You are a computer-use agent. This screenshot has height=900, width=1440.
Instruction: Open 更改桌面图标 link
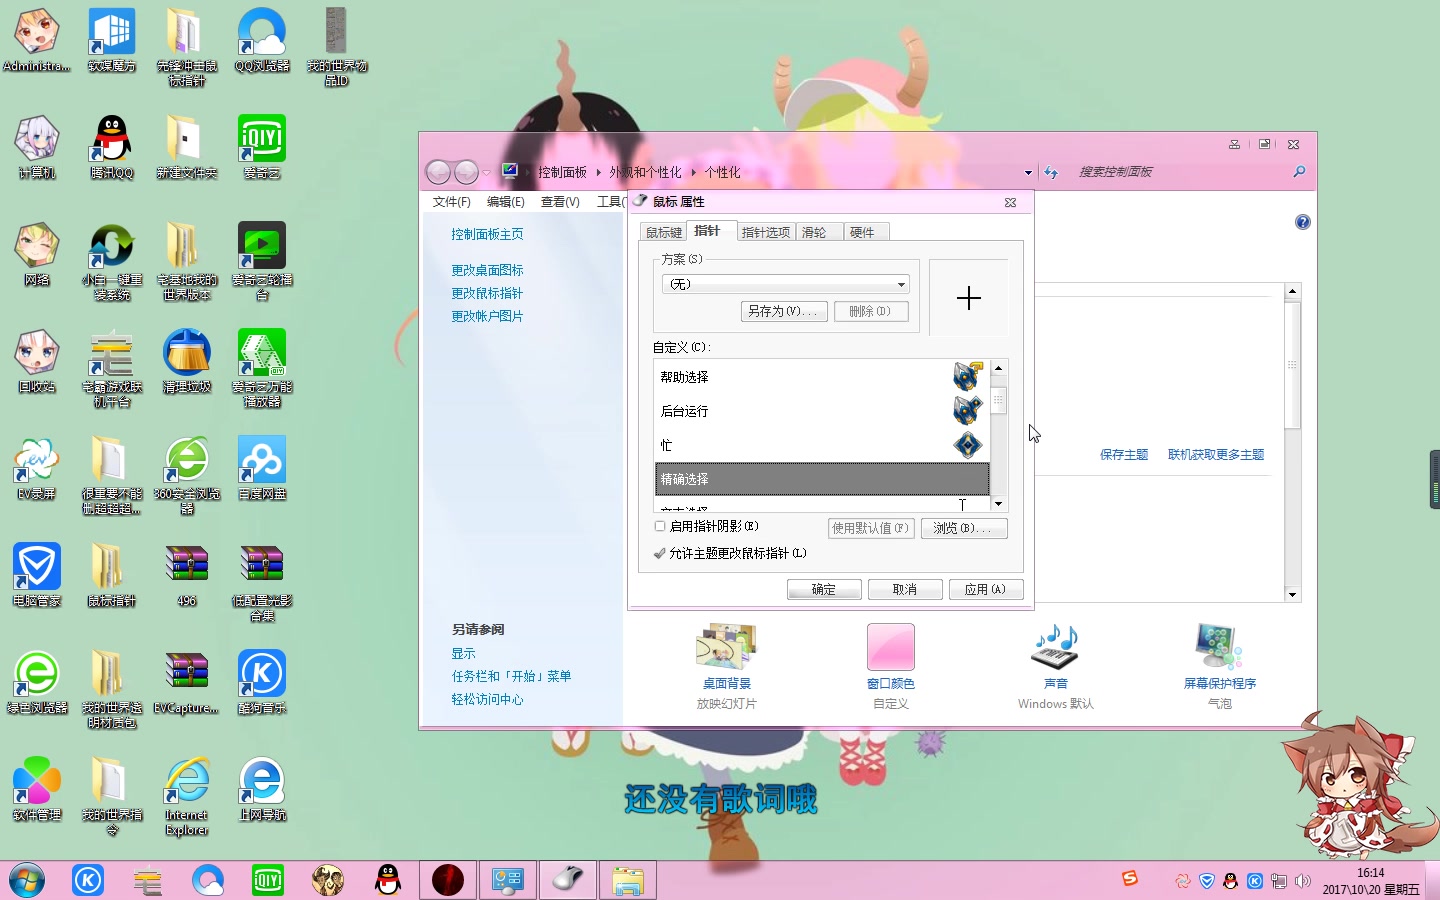(487, 270)
